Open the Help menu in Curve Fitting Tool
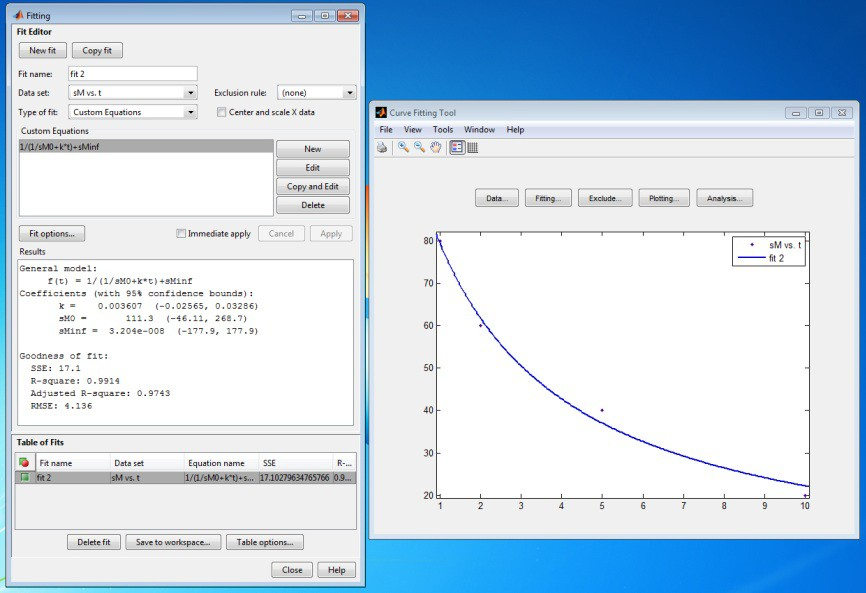The width and height of the screenshot is (866, 593). (x=515, y=130)
